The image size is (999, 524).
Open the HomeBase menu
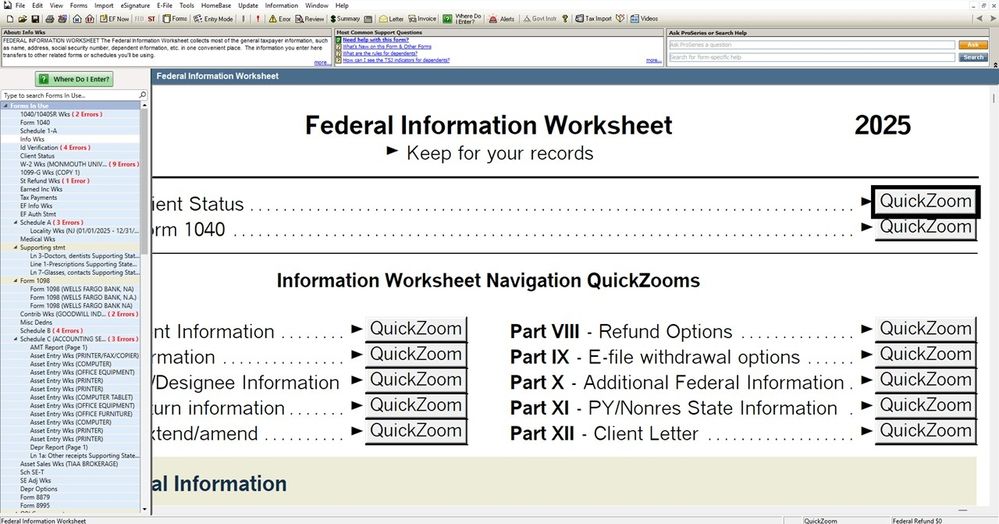click(x=217, y=5)
